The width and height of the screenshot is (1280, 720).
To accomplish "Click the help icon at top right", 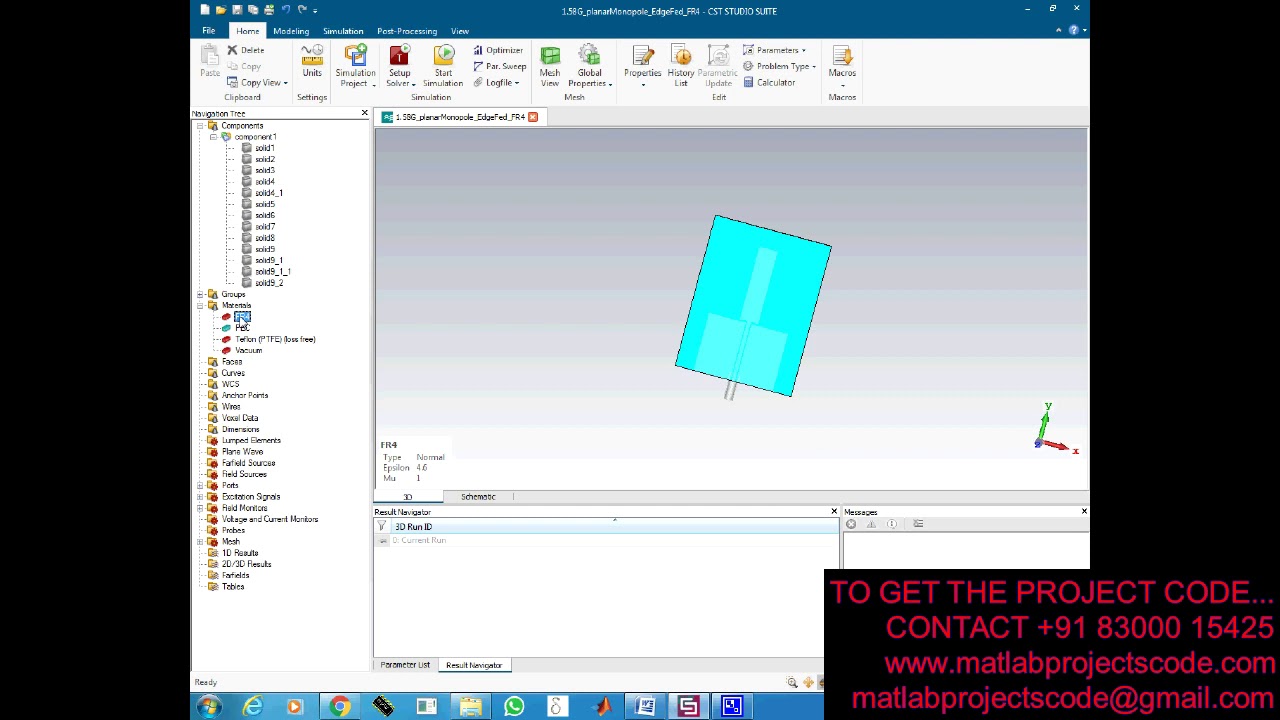I will 1074,30.
